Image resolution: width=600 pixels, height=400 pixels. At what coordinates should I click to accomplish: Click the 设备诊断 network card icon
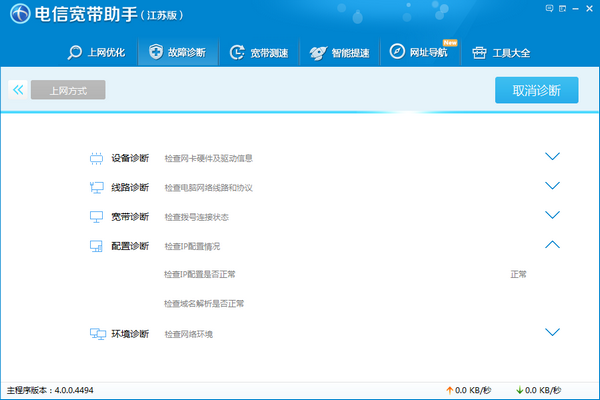[x=97, y=158]
